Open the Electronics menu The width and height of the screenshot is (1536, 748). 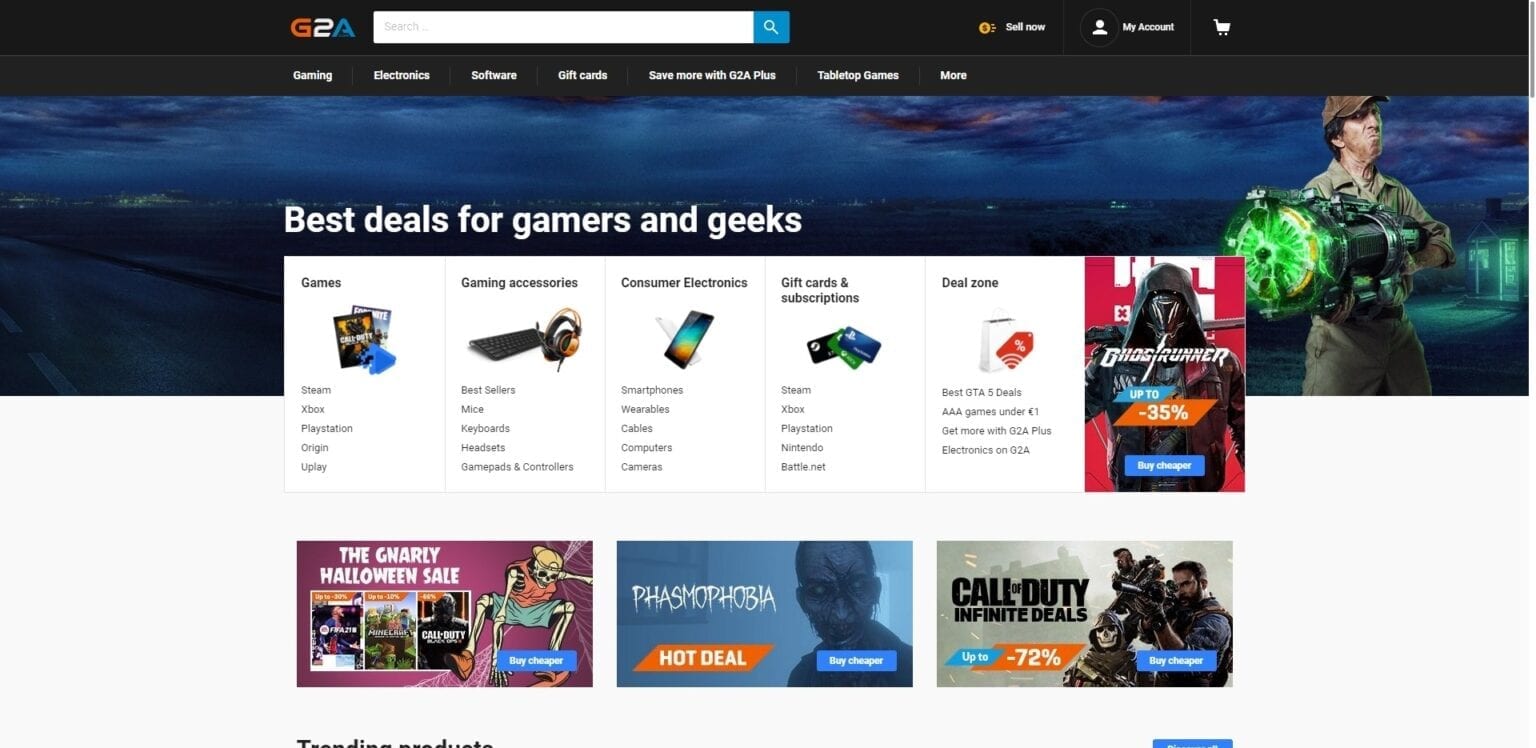tap(401, 75)
